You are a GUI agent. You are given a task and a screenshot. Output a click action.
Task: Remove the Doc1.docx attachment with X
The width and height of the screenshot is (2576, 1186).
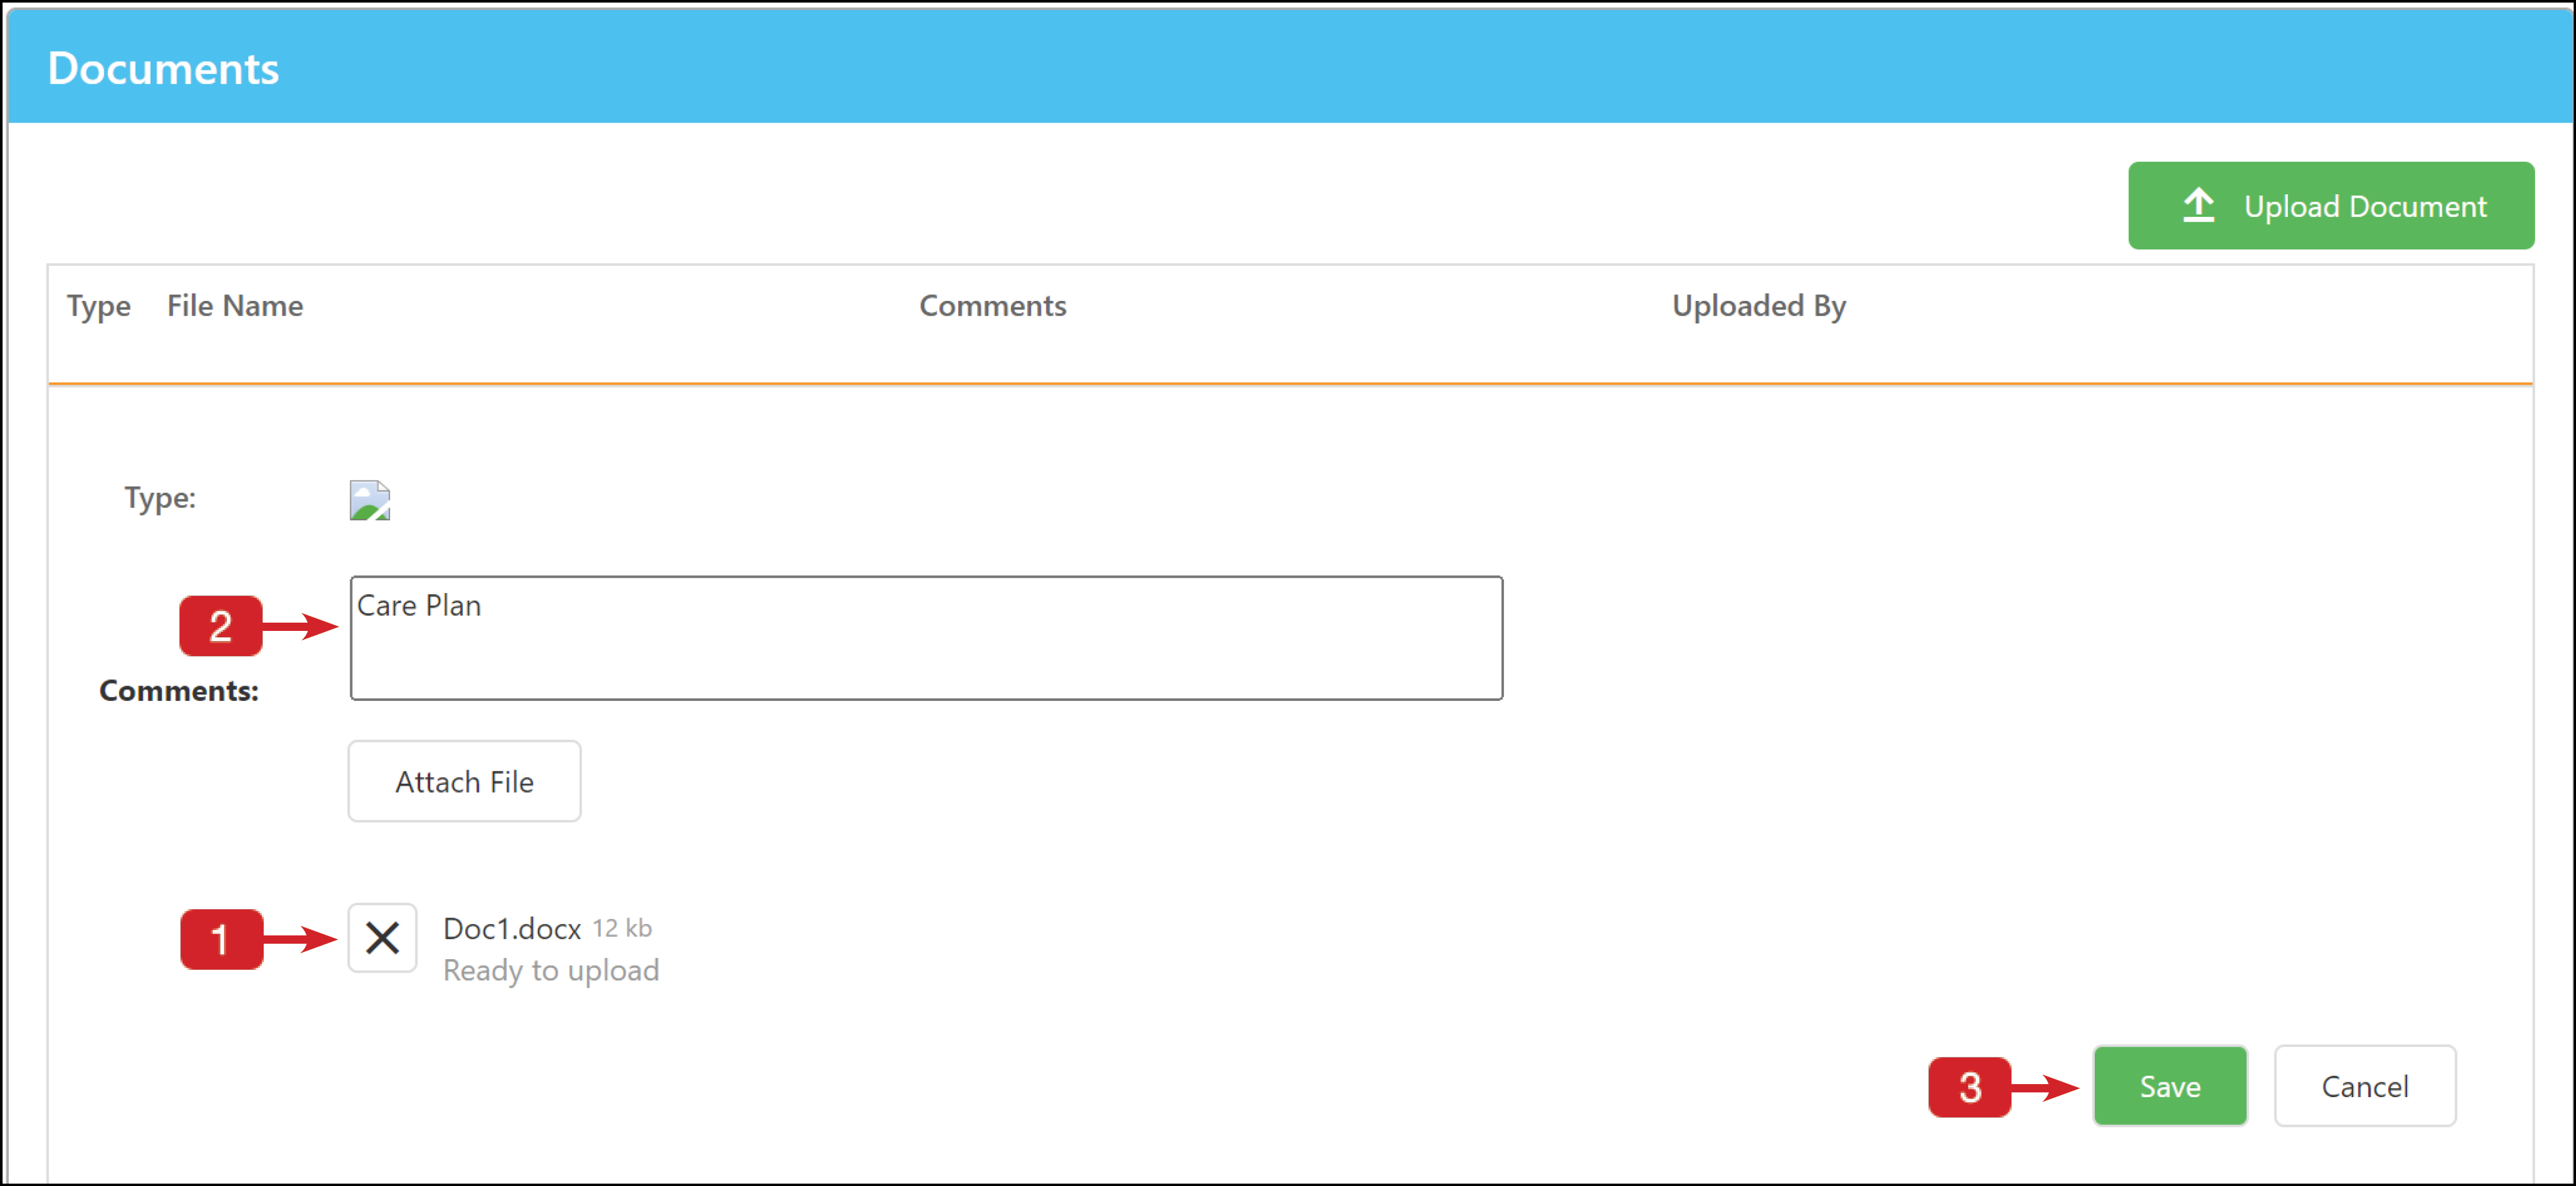click(x=382, y=938)
